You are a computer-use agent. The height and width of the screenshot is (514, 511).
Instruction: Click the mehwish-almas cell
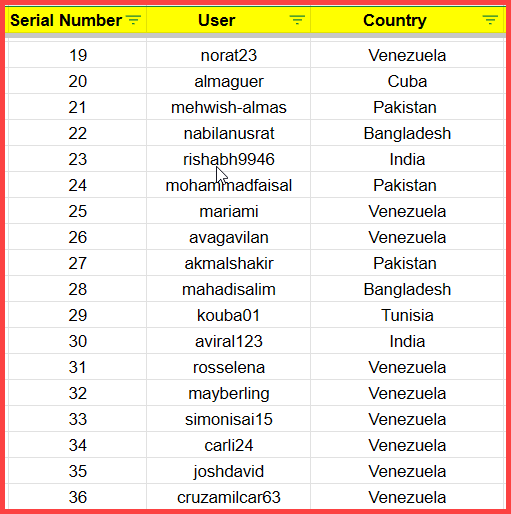228,107
